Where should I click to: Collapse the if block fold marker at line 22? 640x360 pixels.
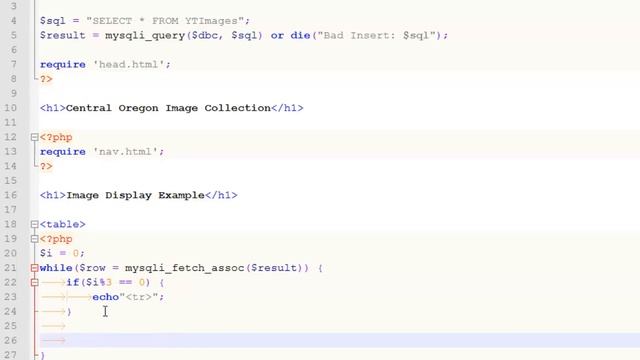(35, 282)
